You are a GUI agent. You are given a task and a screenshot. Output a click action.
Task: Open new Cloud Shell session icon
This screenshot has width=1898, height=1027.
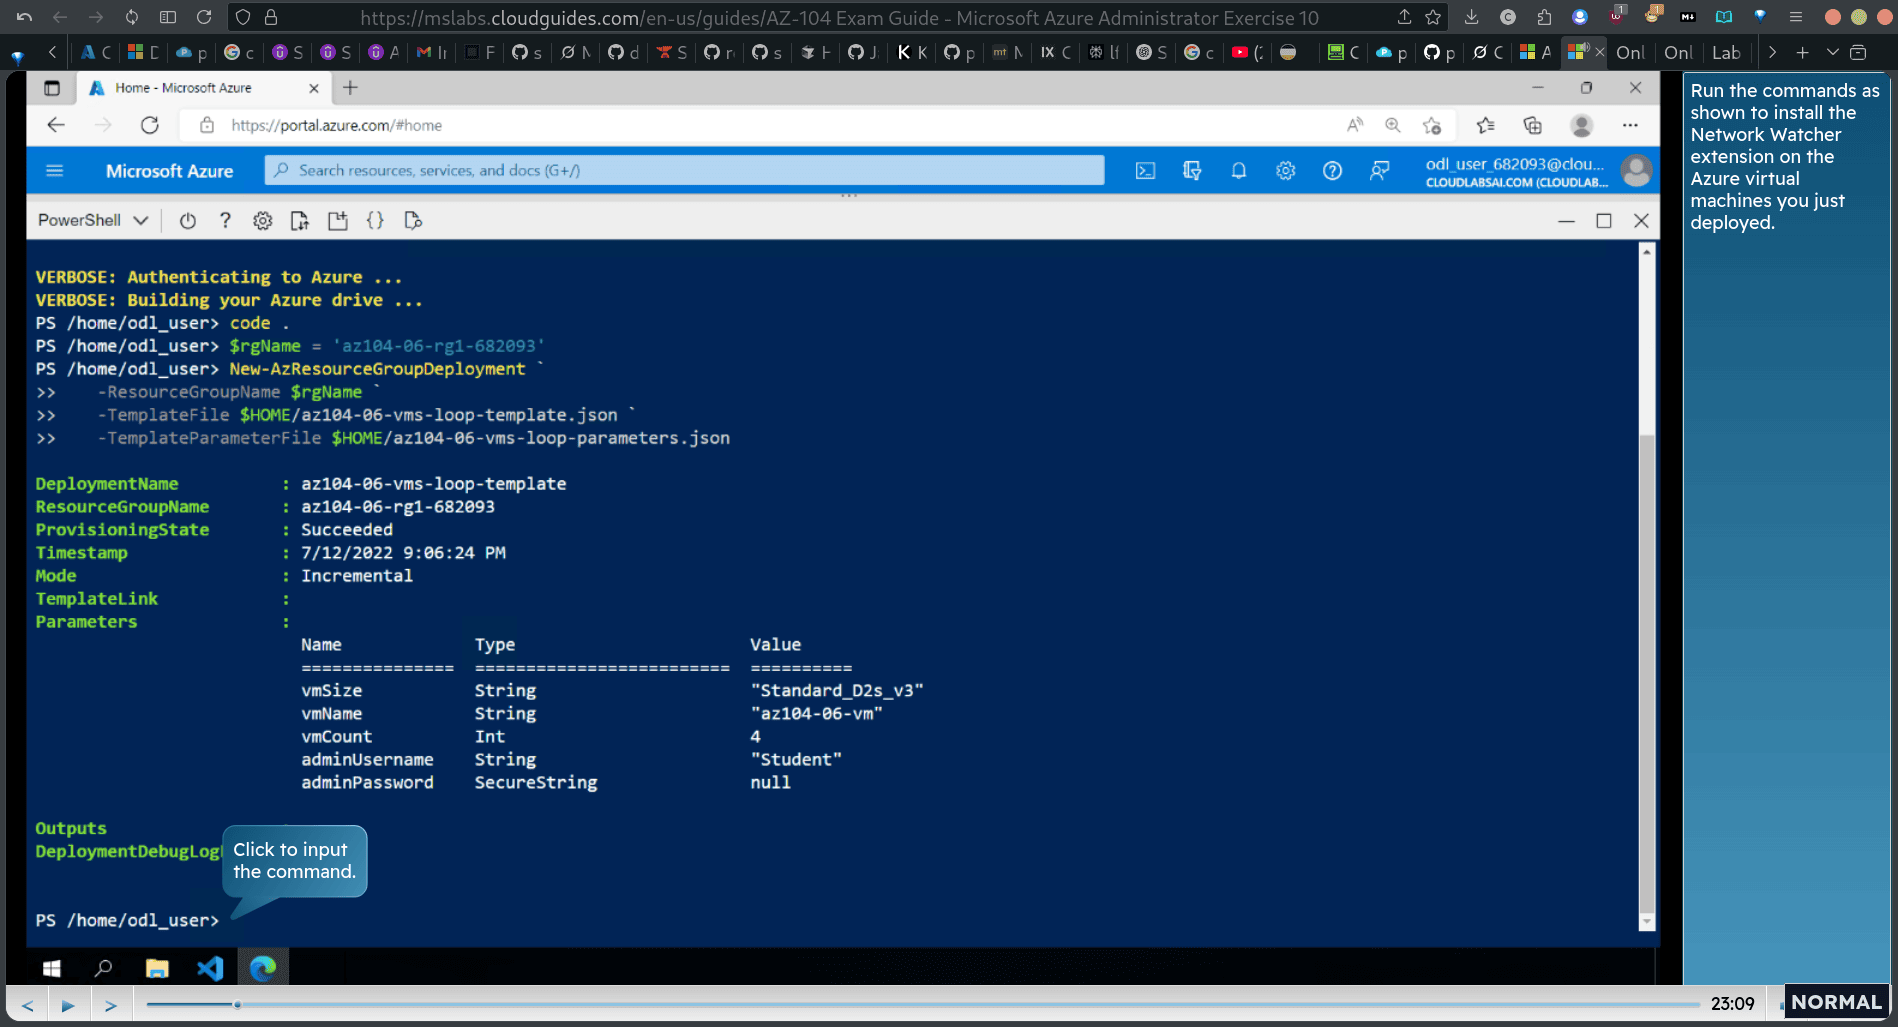click(337, 221)
